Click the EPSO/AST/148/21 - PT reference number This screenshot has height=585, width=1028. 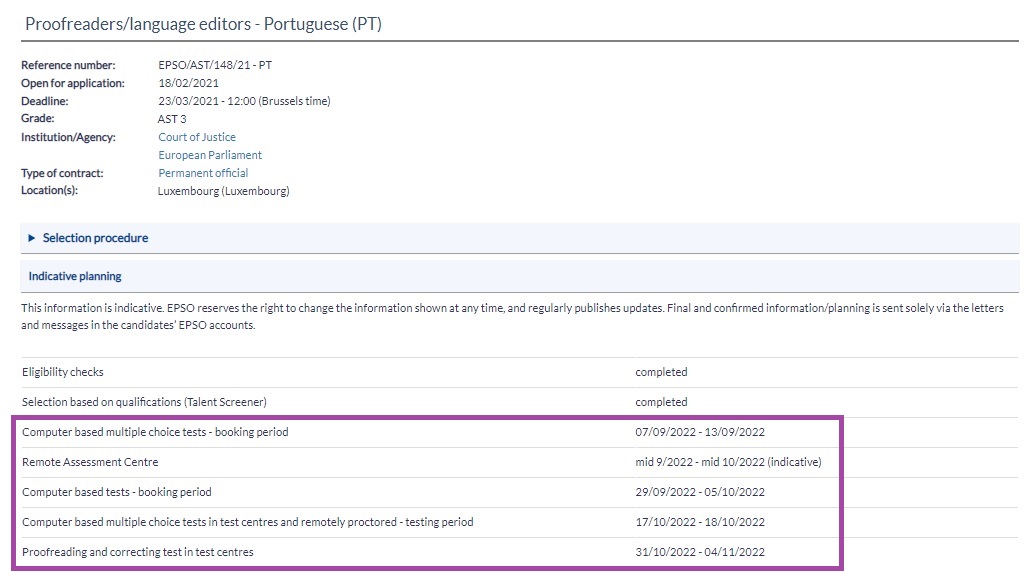coord(215,65)
